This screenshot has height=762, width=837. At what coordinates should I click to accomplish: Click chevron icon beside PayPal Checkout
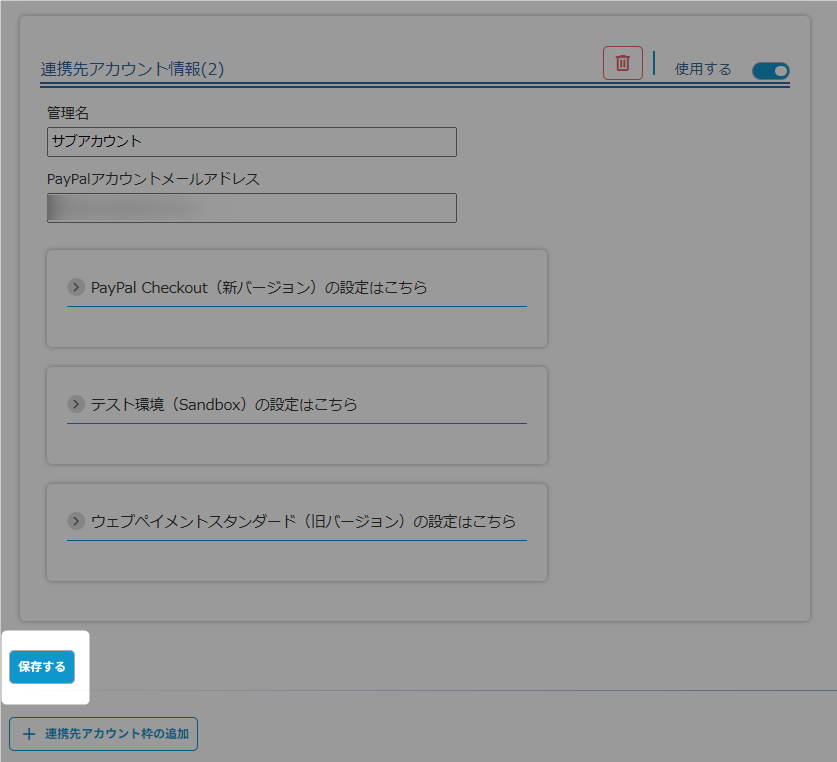[x=76, y=287]
